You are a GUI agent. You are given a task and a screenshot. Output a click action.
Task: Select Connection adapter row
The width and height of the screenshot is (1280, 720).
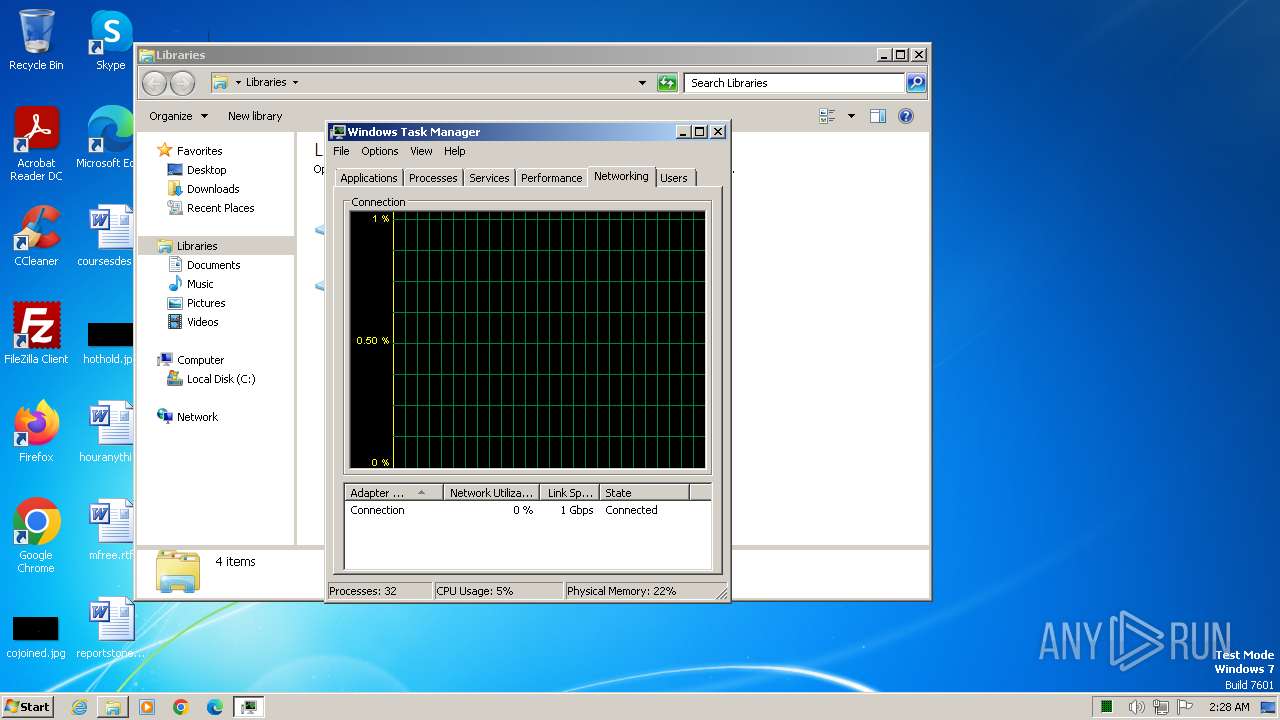(x=527, y=510)
